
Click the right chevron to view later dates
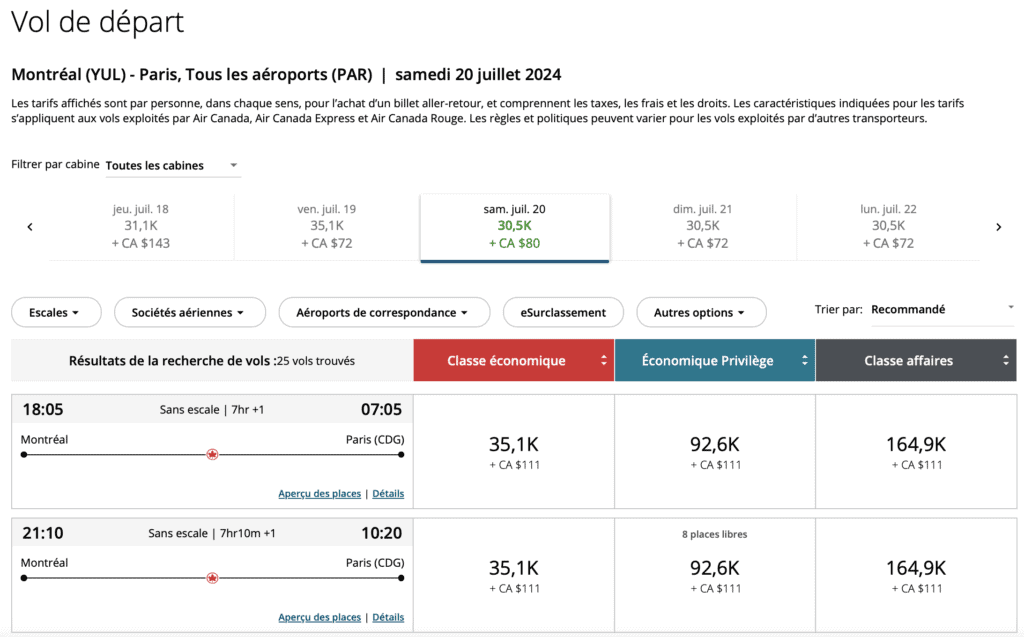coord(998,227)
